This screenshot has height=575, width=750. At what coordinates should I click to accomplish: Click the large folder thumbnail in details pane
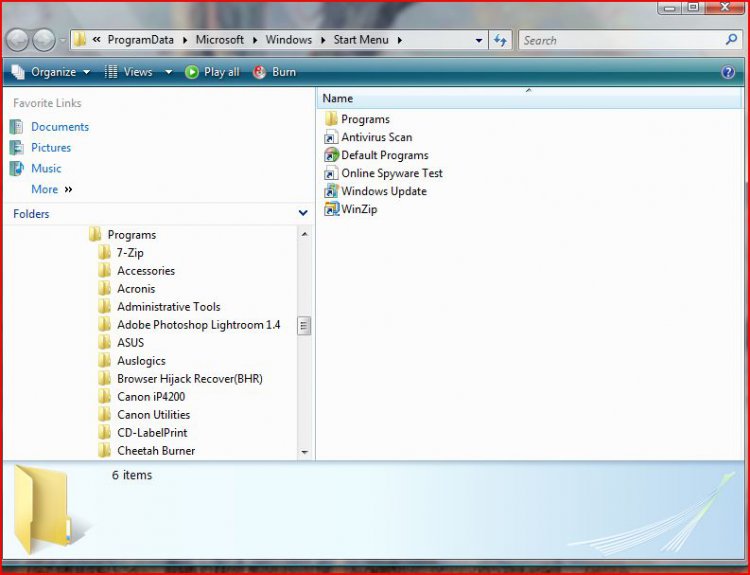click(43, 509)
